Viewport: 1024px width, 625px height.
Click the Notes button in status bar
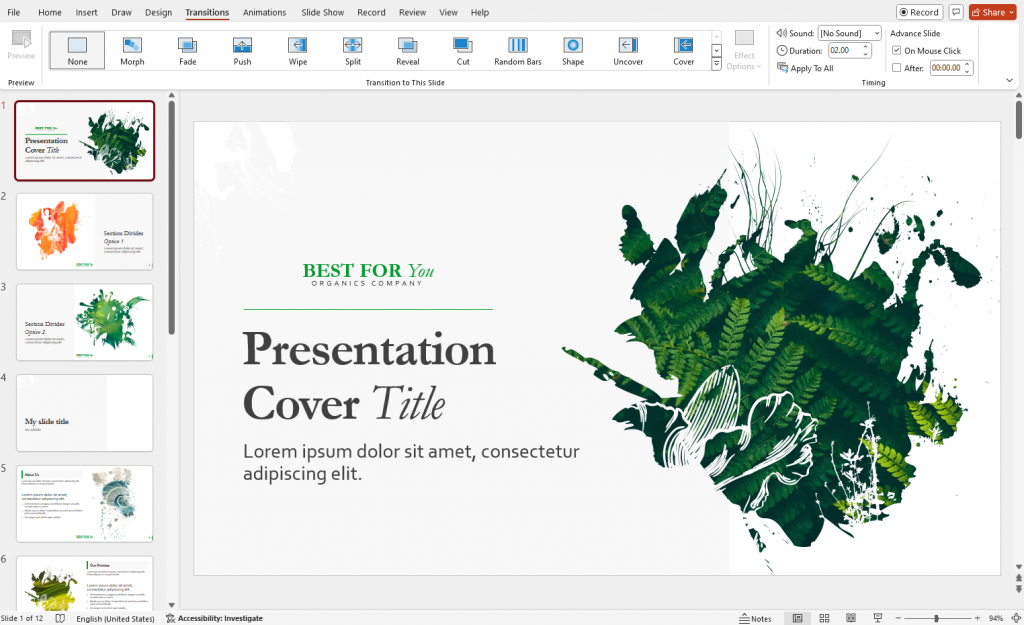pos(755,618)
